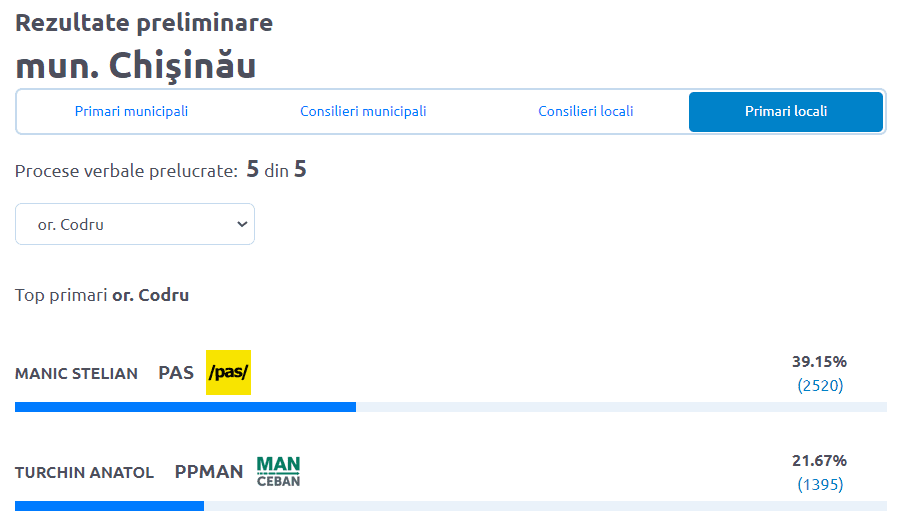Click the vote count (2520) link
The width and height of the screenshot is (902, 520).
(x=820, y=385)
